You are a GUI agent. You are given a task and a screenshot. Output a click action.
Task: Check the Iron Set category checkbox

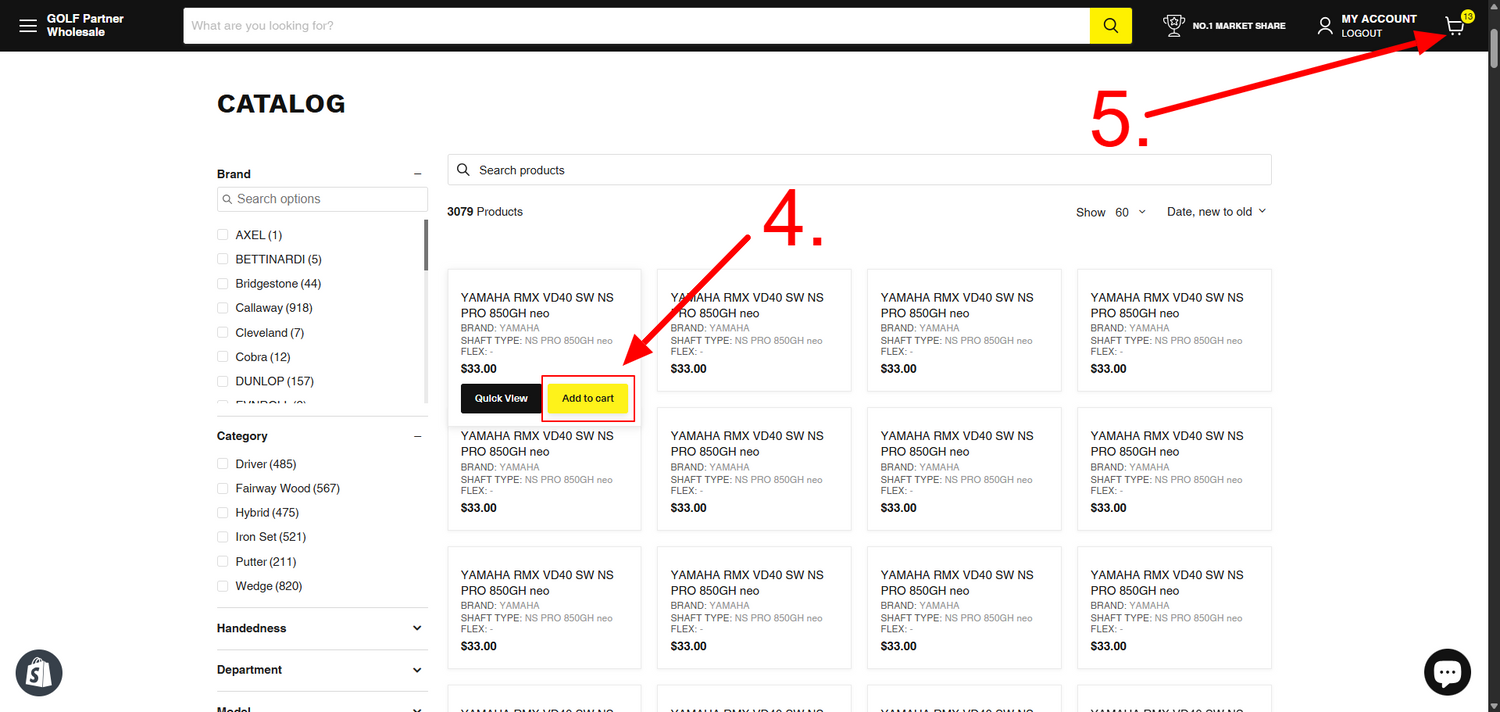point(223,537)
